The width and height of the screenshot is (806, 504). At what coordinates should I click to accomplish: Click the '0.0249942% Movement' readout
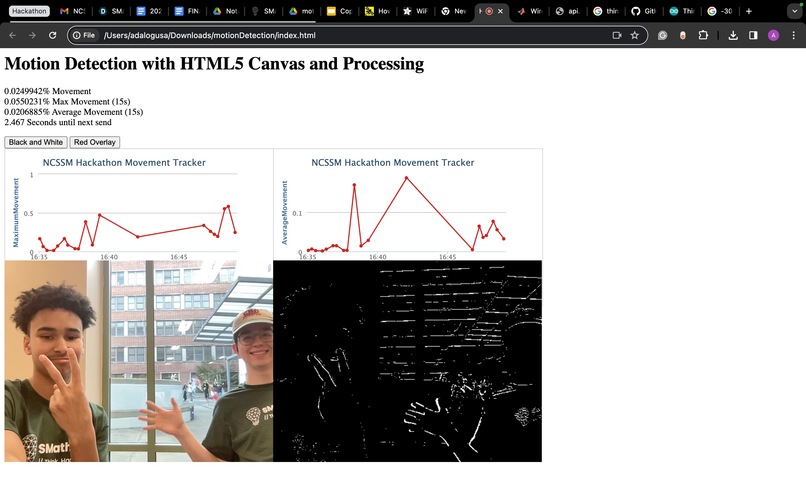click(x=48, y=91)
